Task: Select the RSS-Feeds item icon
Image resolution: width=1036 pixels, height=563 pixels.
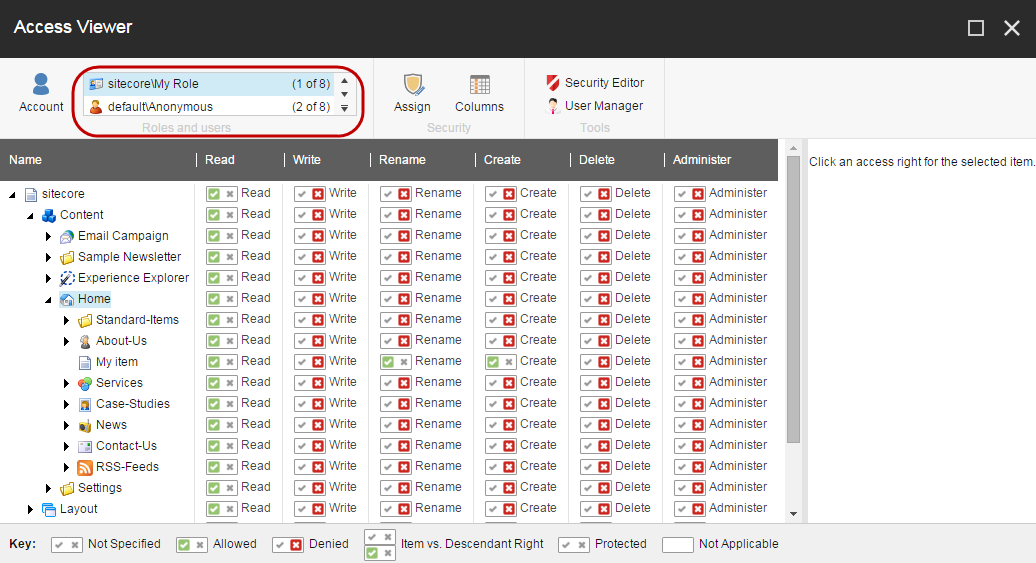Action: click(85, 467)
